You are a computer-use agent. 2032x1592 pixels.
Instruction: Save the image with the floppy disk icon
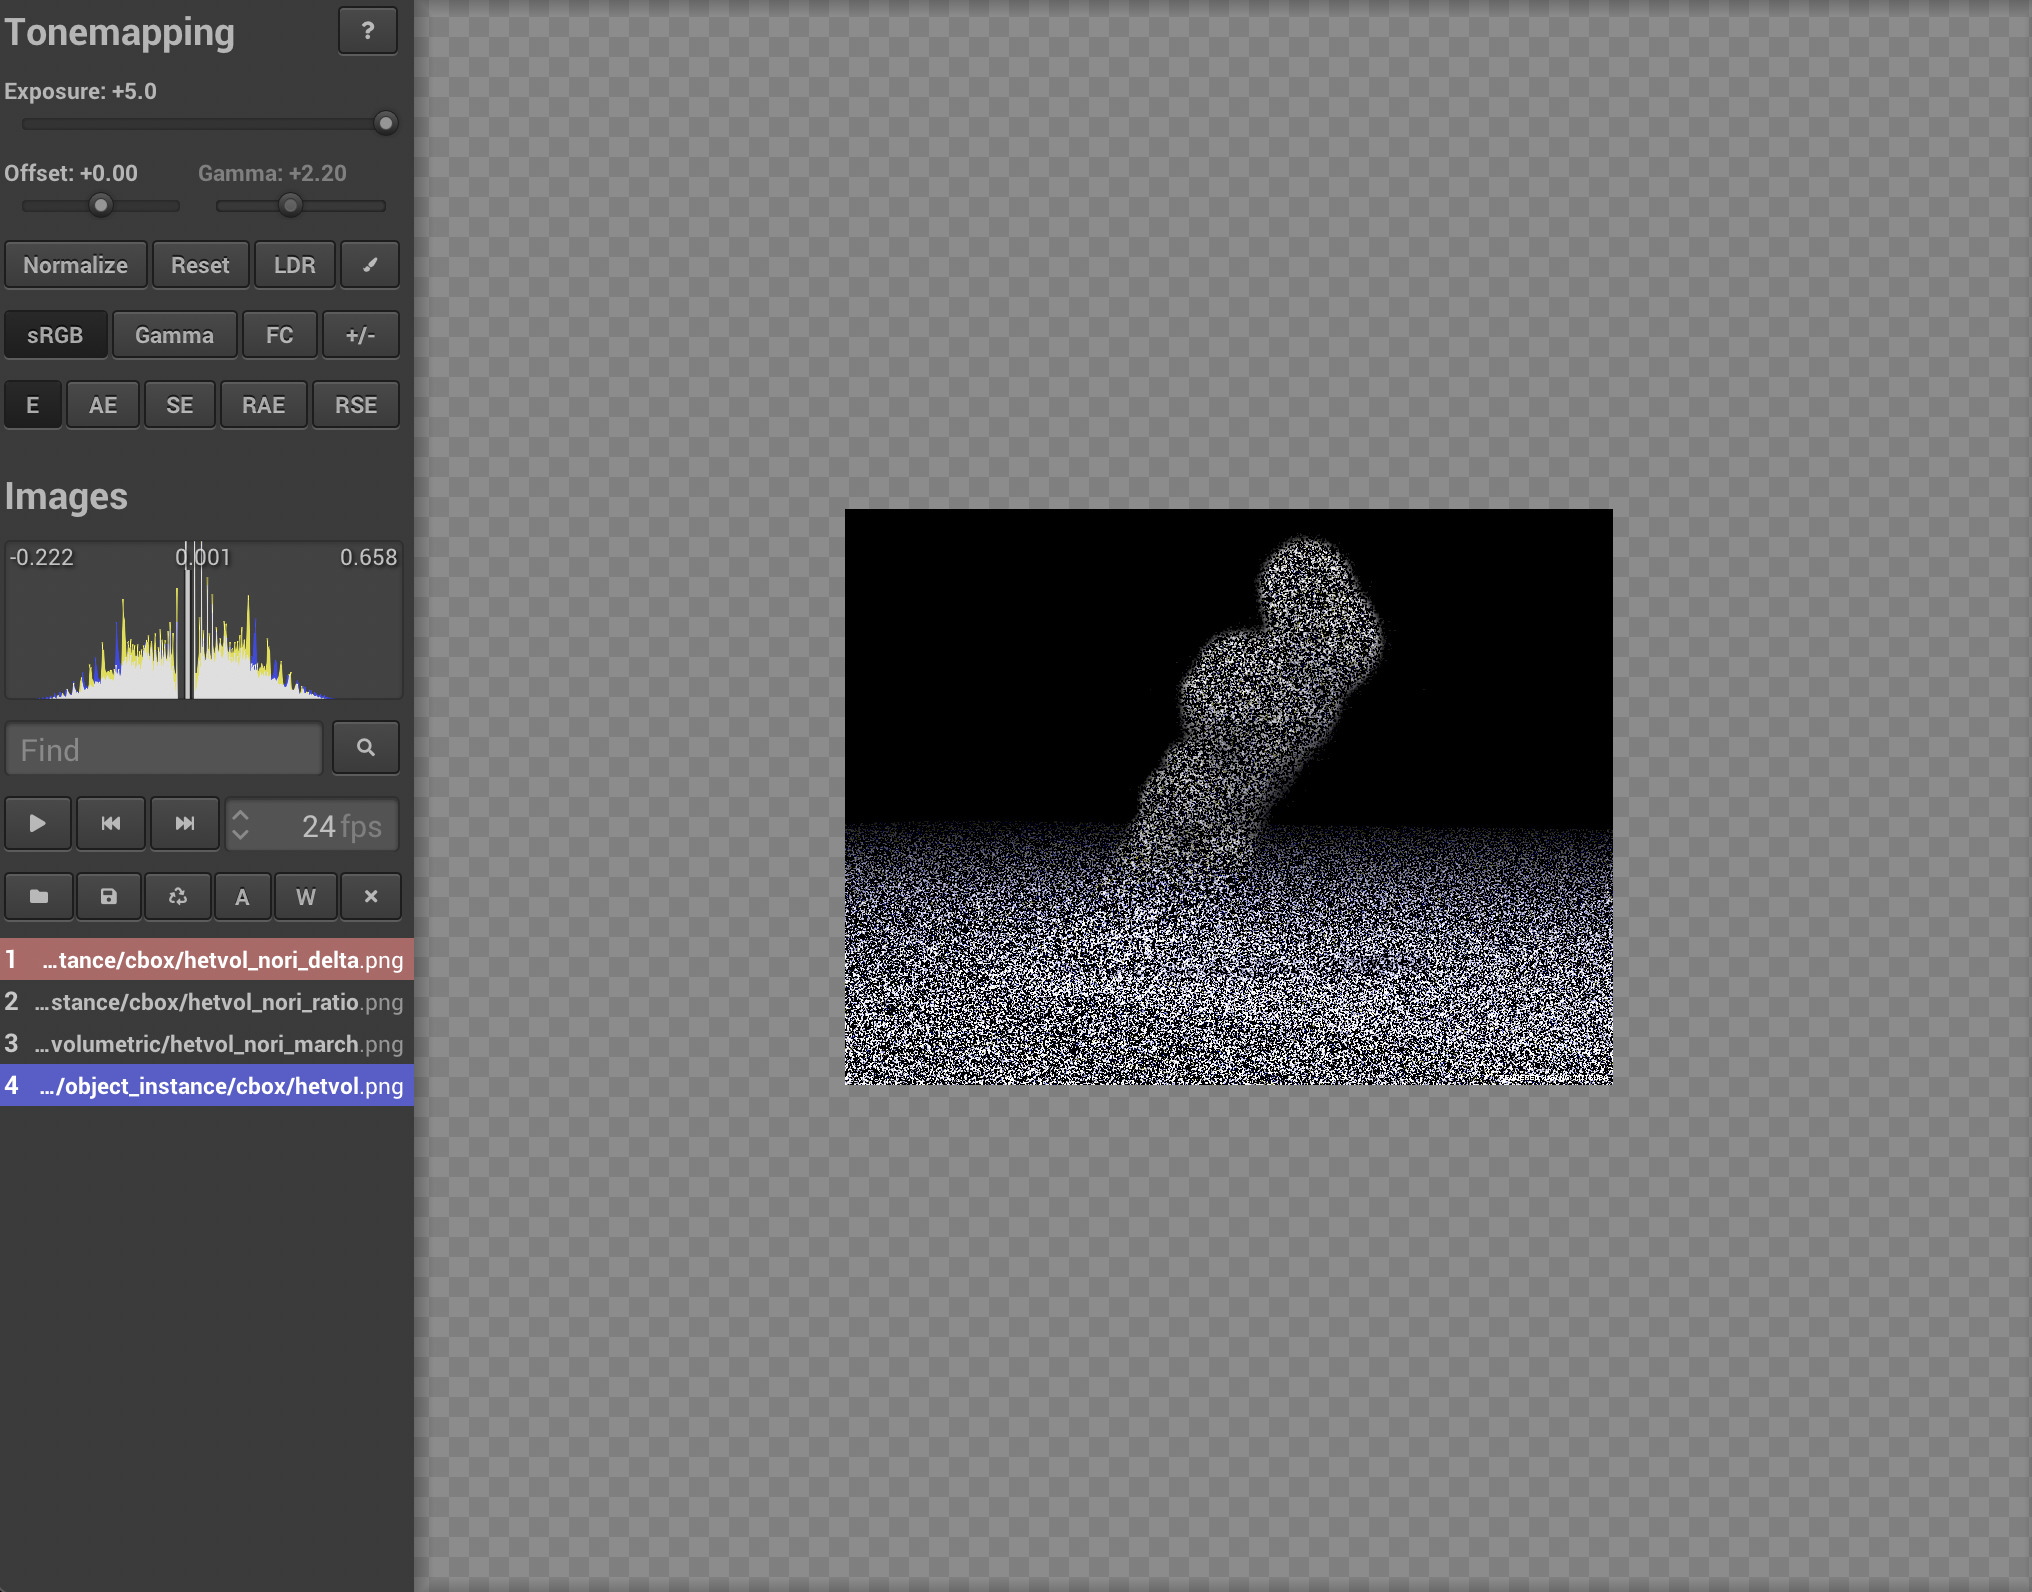point(109,897)
